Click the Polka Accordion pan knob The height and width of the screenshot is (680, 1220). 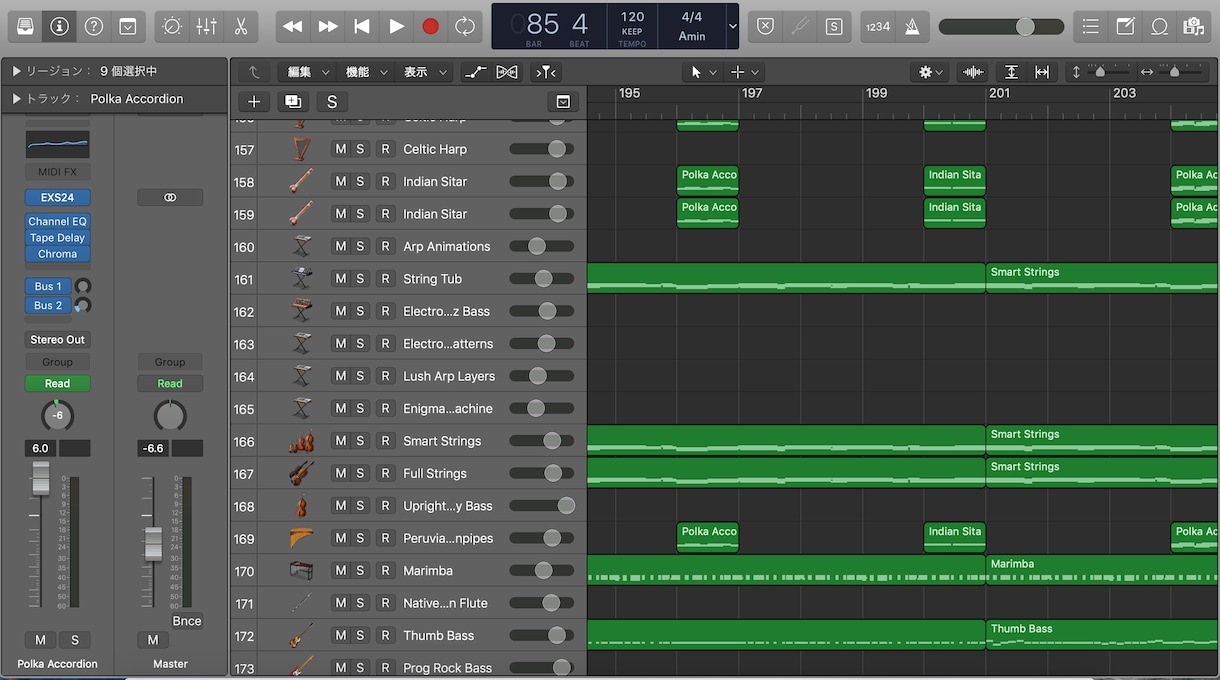[57, 416]
